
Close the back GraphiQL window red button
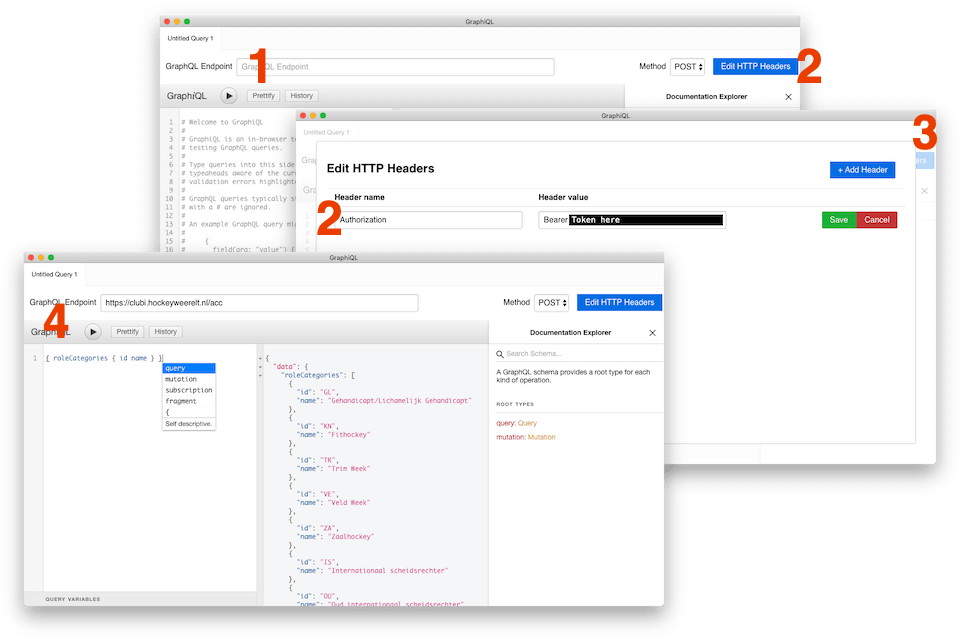pos(167,21)
